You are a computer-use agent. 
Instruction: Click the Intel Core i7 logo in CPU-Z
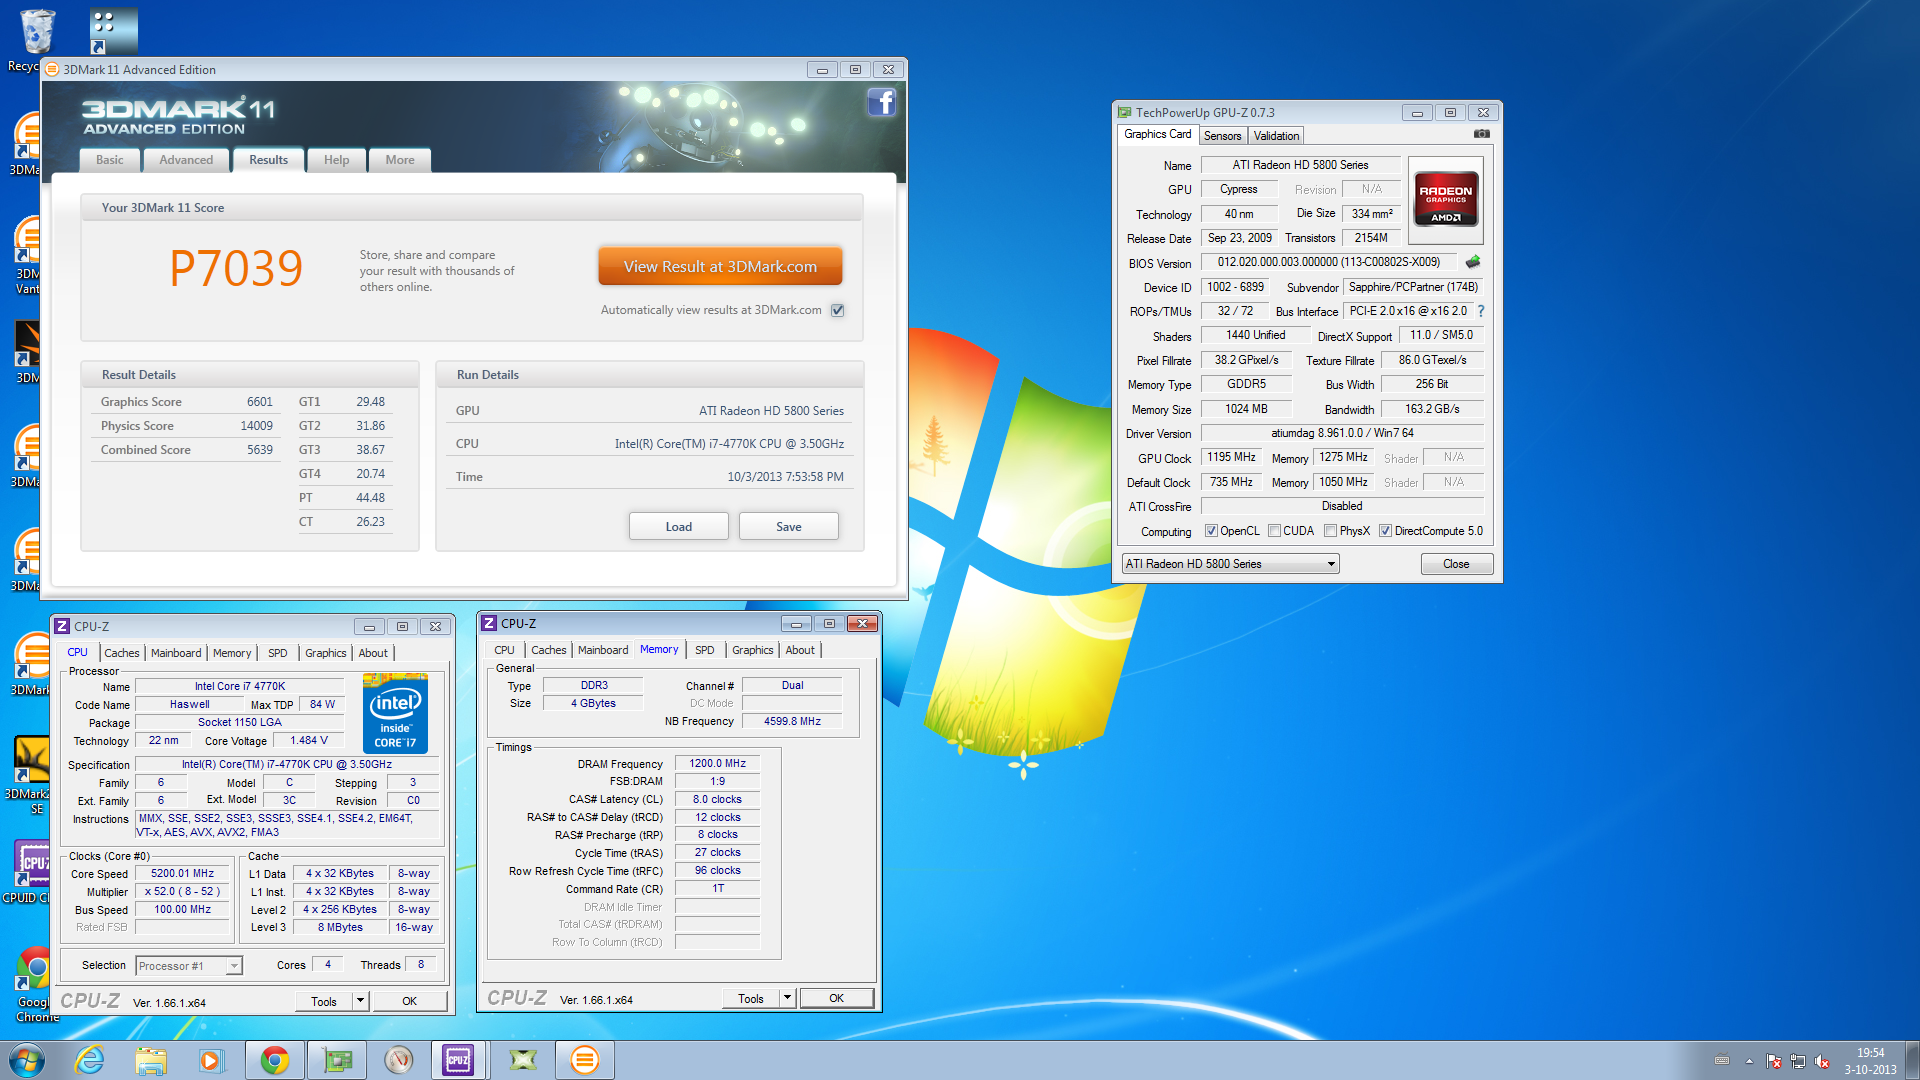click(x=395, y=714)
